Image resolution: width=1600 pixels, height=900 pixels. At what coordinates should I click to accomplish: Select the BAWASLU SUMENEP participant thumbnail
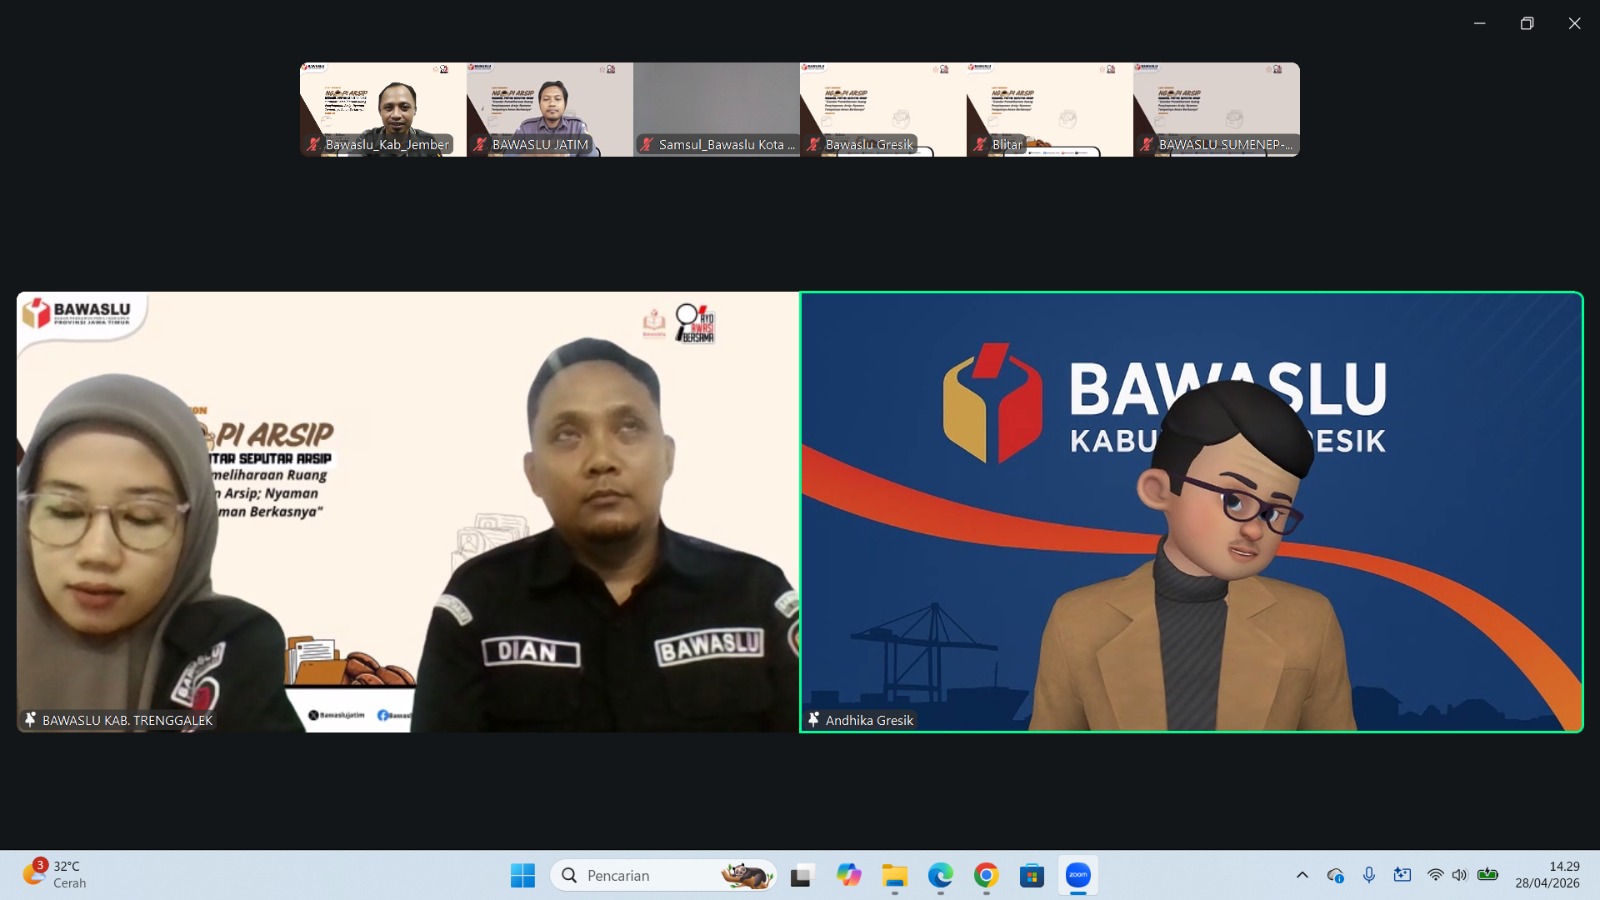click(1217, 110)
